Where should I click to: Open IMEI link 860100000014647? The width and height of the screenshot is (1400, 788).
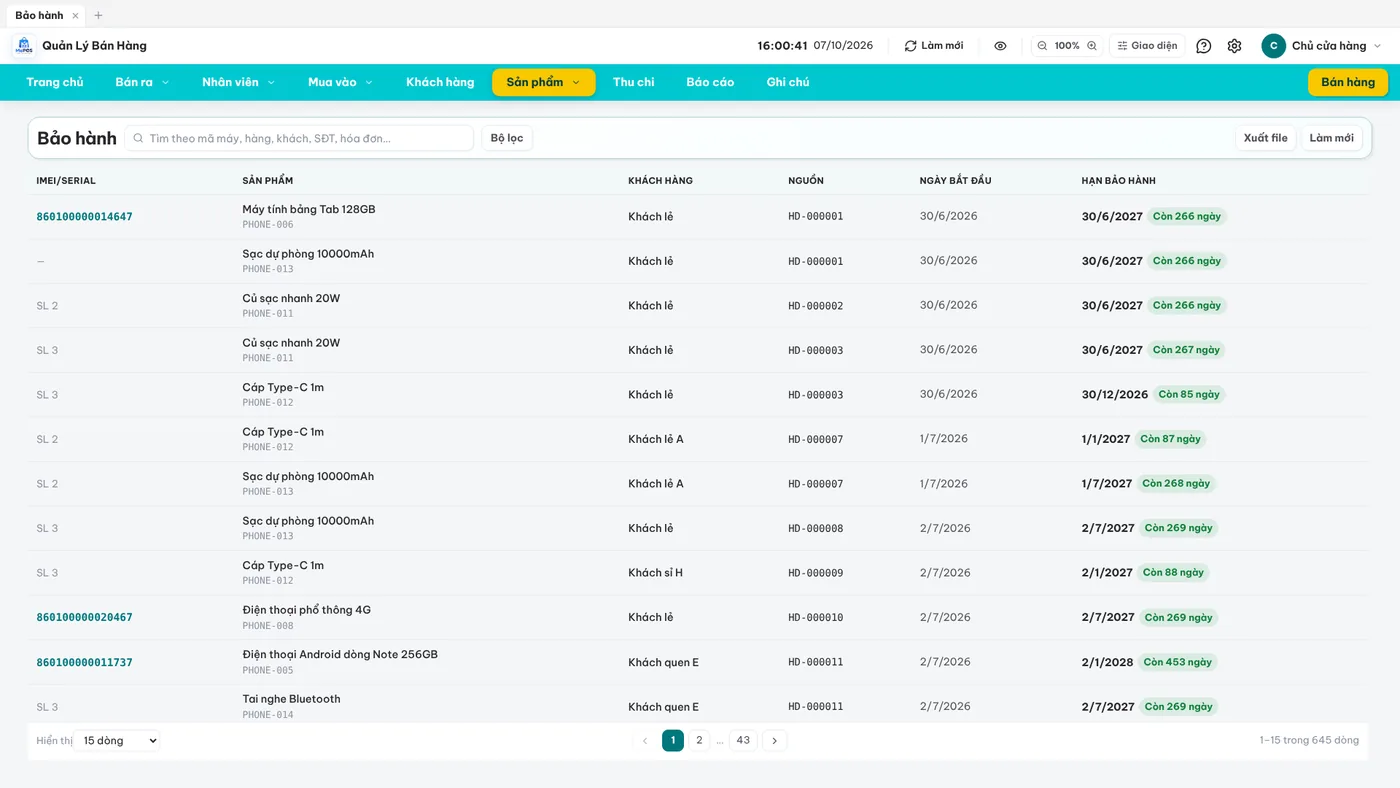(84, 217)
